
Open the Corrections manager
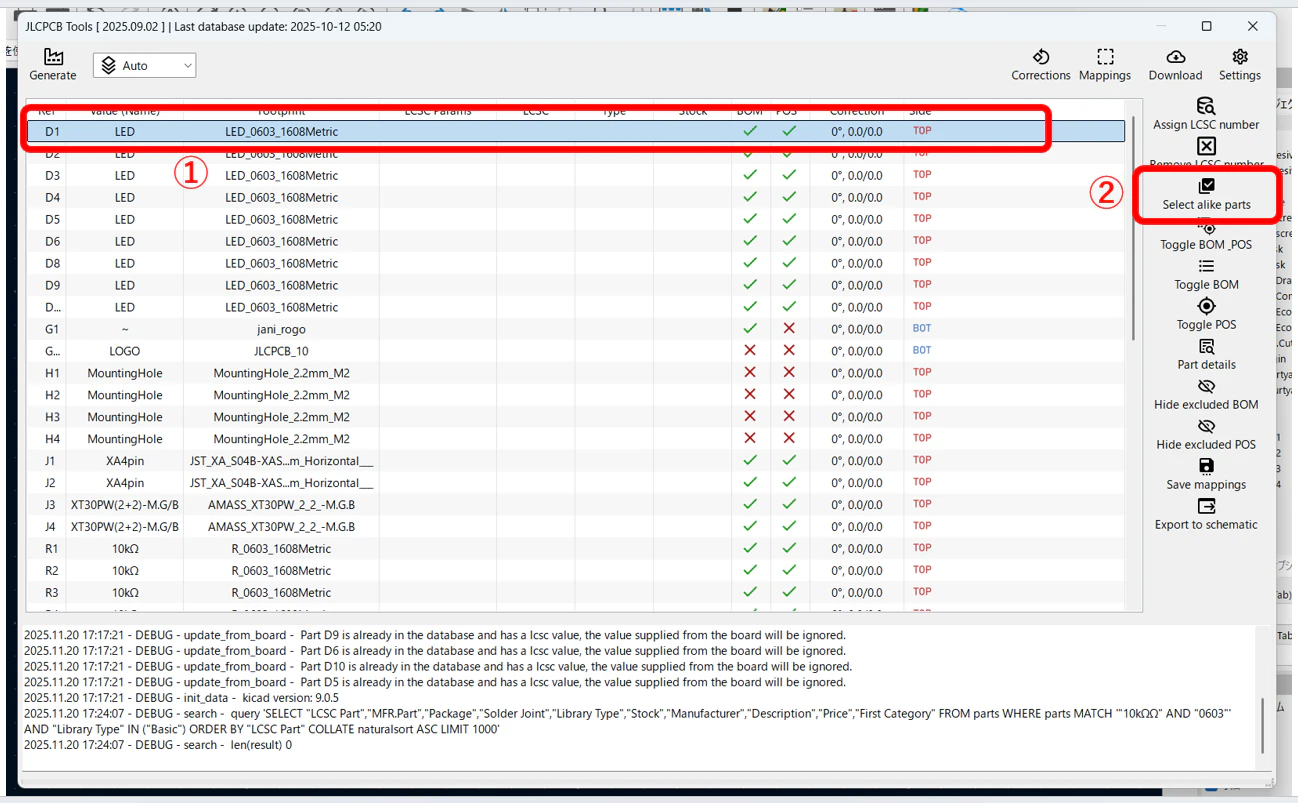(x=1040, y=64)
